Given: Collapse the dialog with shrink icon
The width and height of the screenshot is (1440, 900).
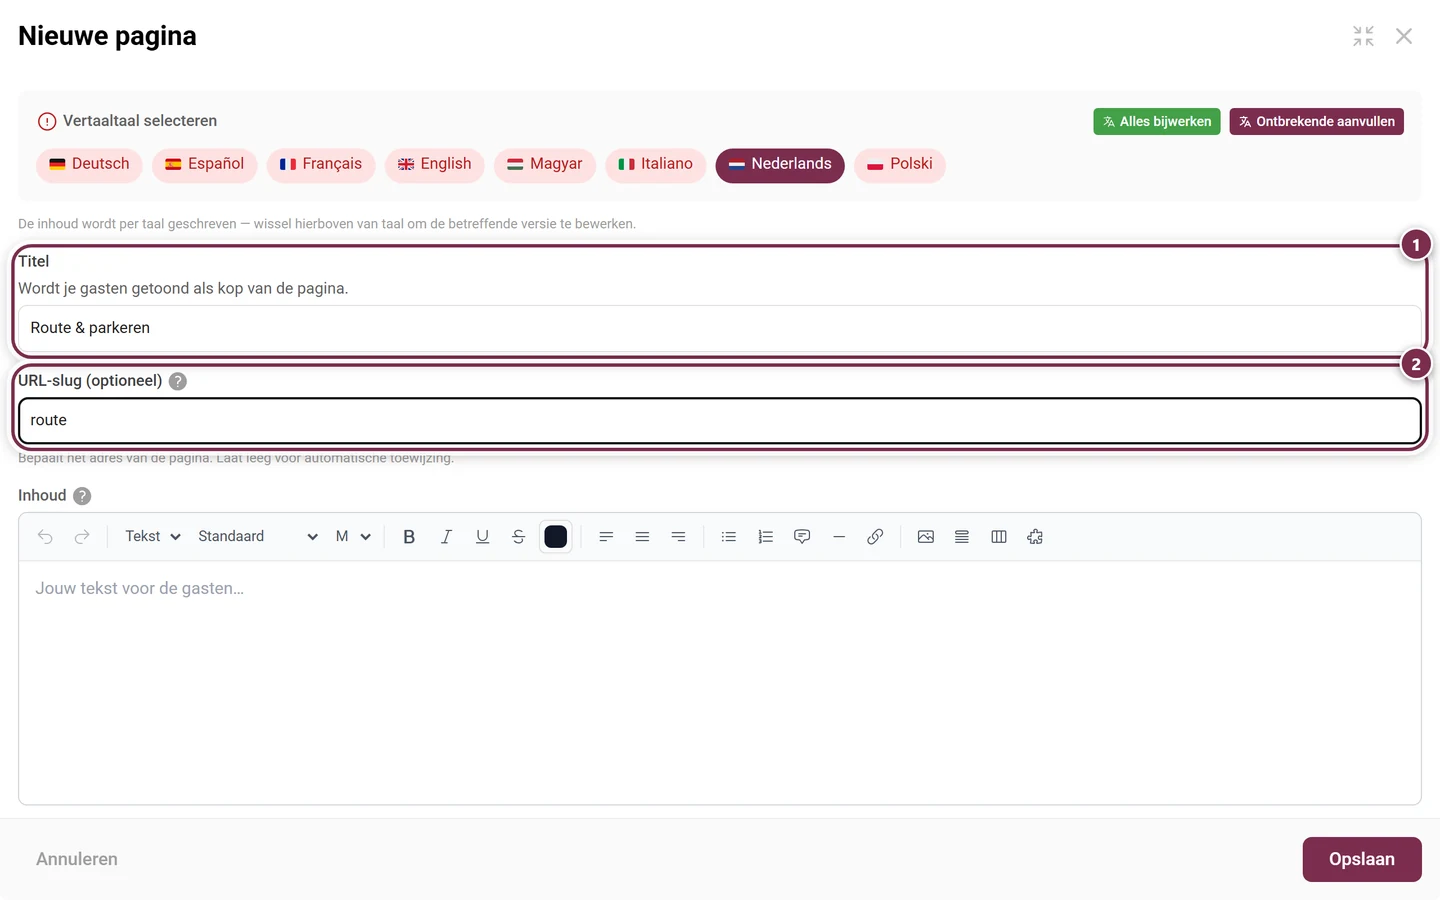Looking at the screenshot, I should click(1363, 36).
